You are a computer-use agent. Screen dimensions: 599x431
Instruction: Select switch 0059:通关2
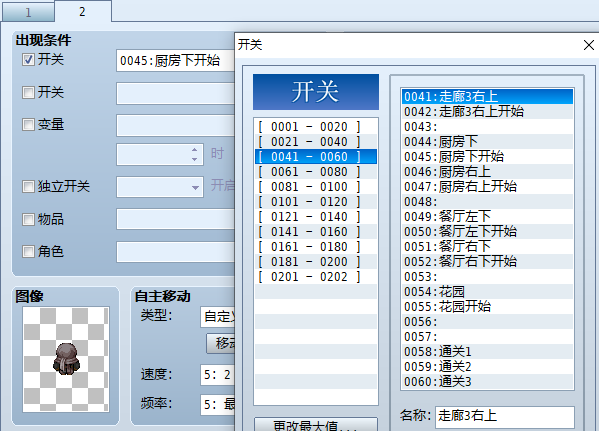(487, 366)
